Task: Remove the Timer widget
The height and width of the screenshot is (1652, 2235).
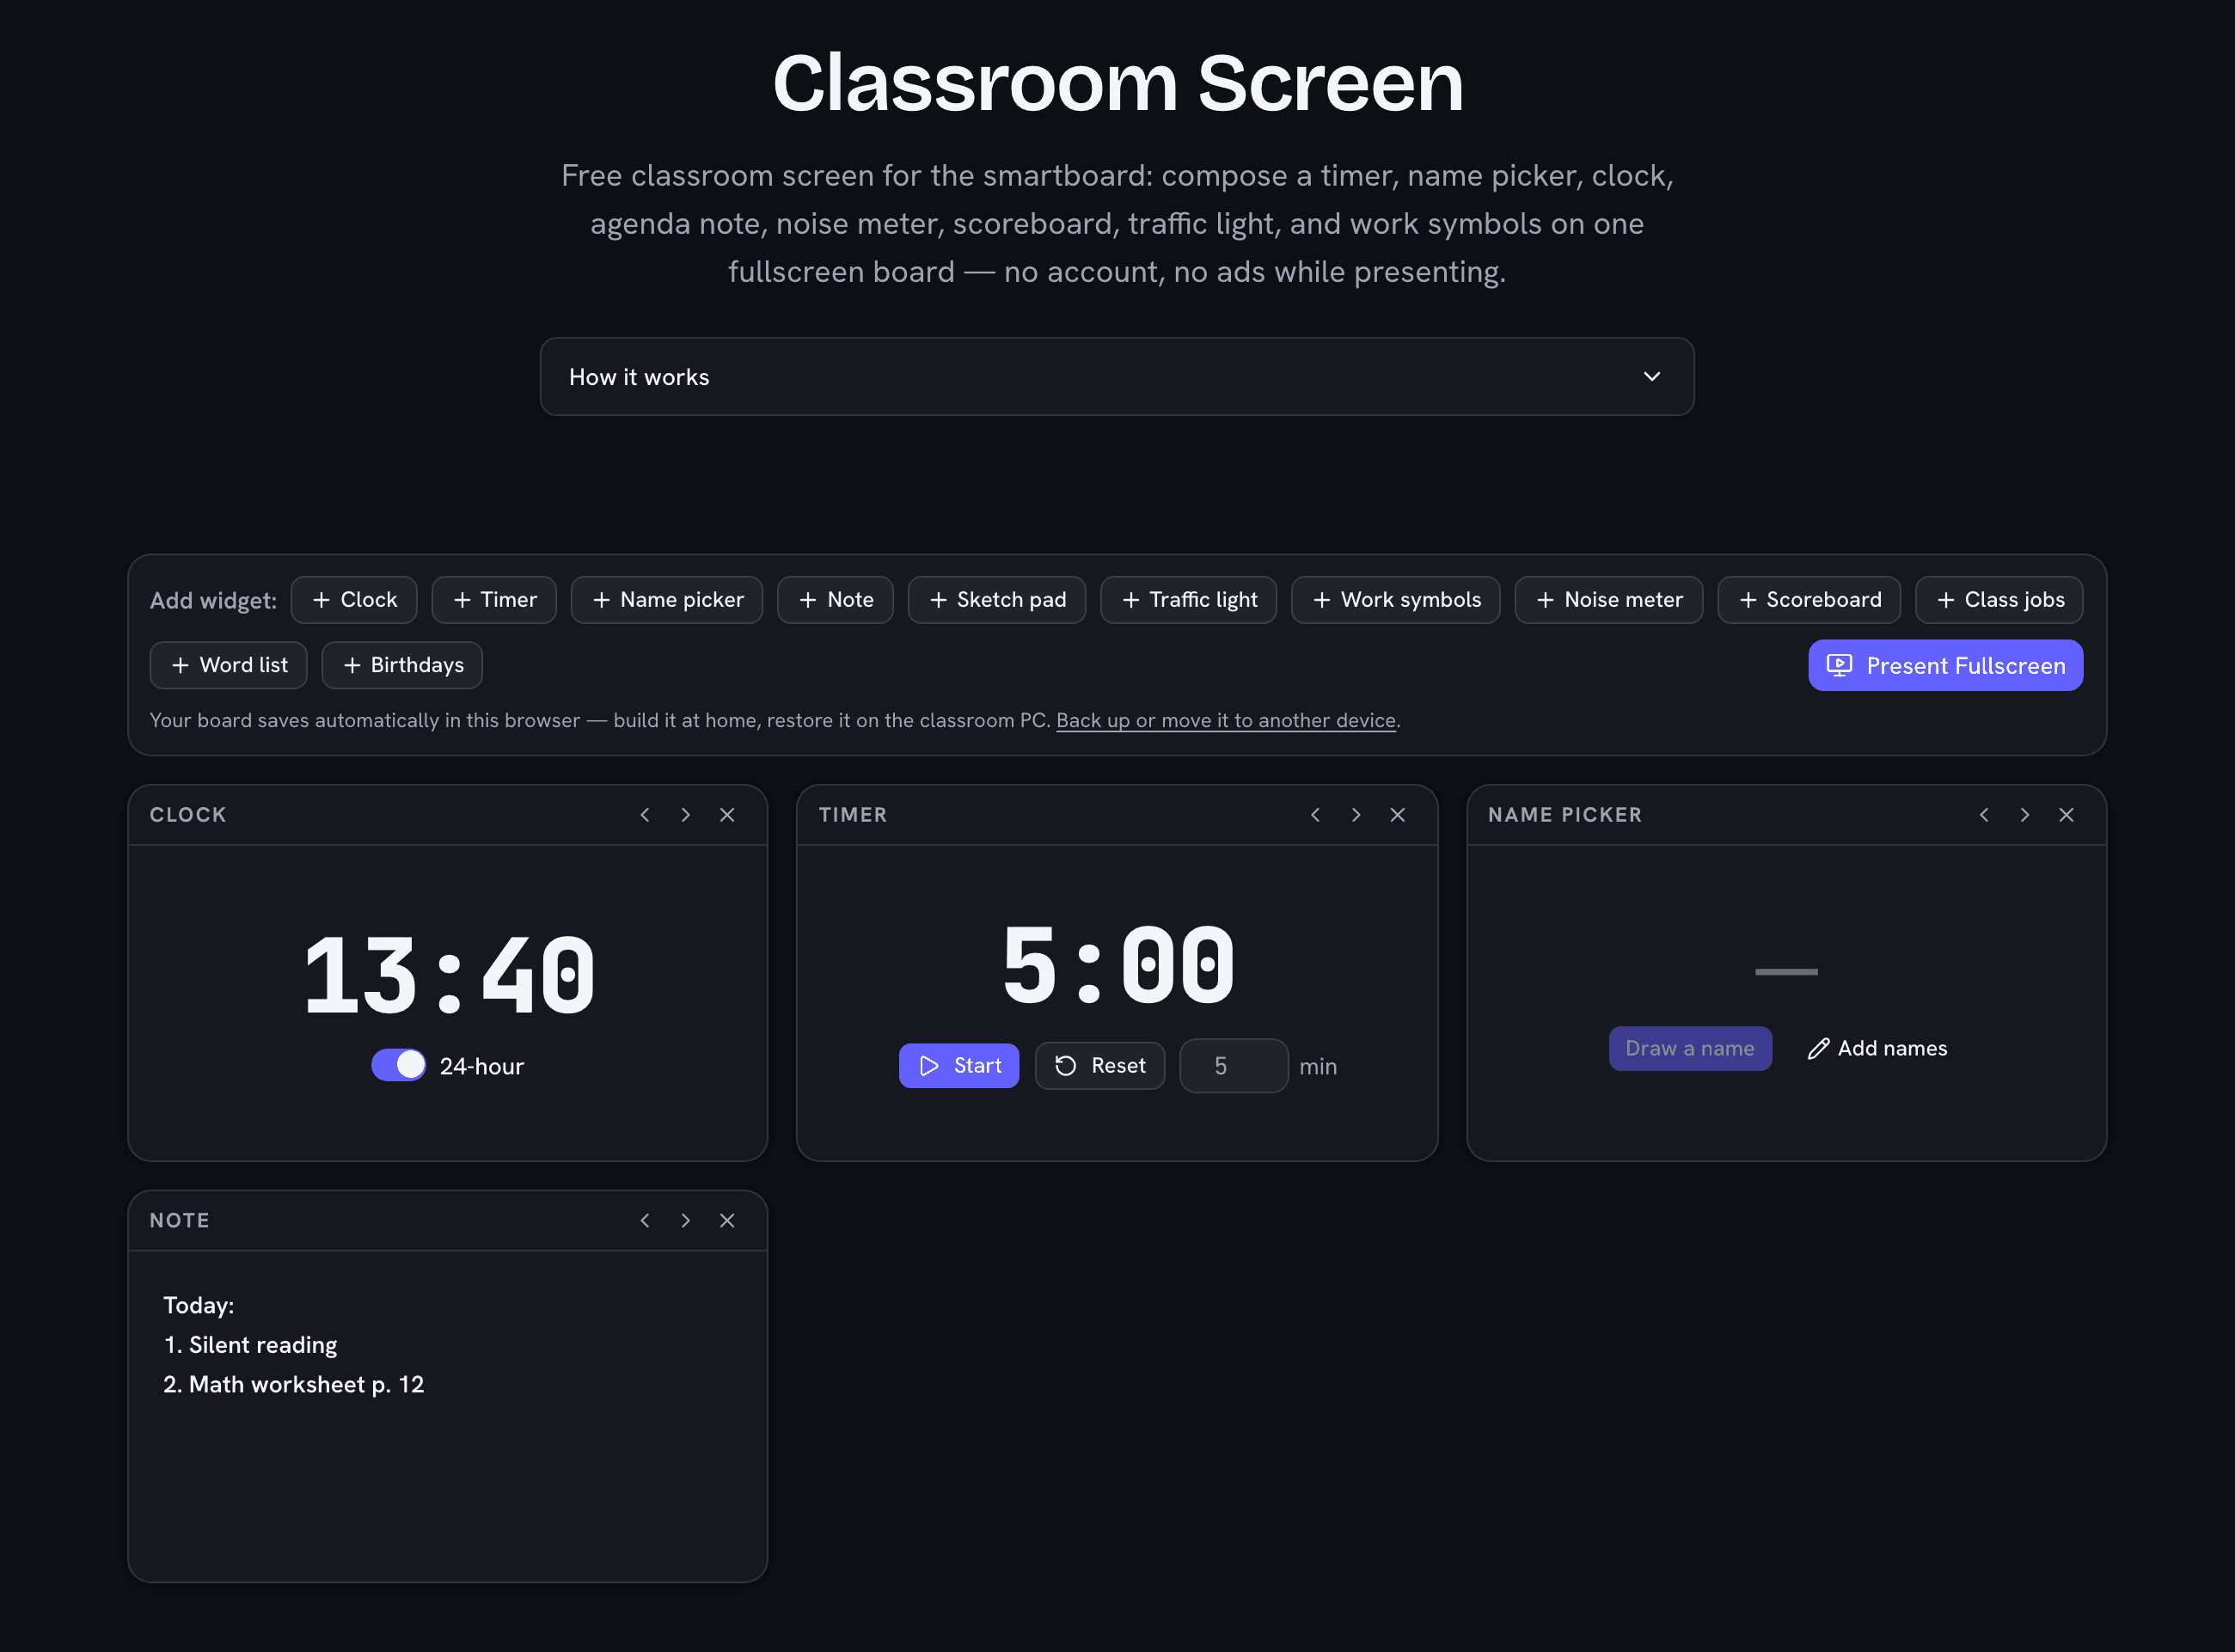Action: pyautogui.click(x=1398, y=815)
